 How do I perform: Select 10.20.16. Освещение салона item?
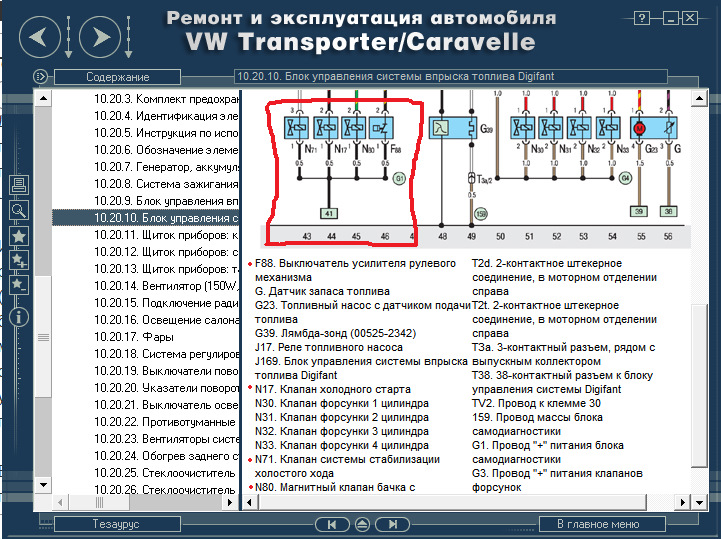point(166,320)
